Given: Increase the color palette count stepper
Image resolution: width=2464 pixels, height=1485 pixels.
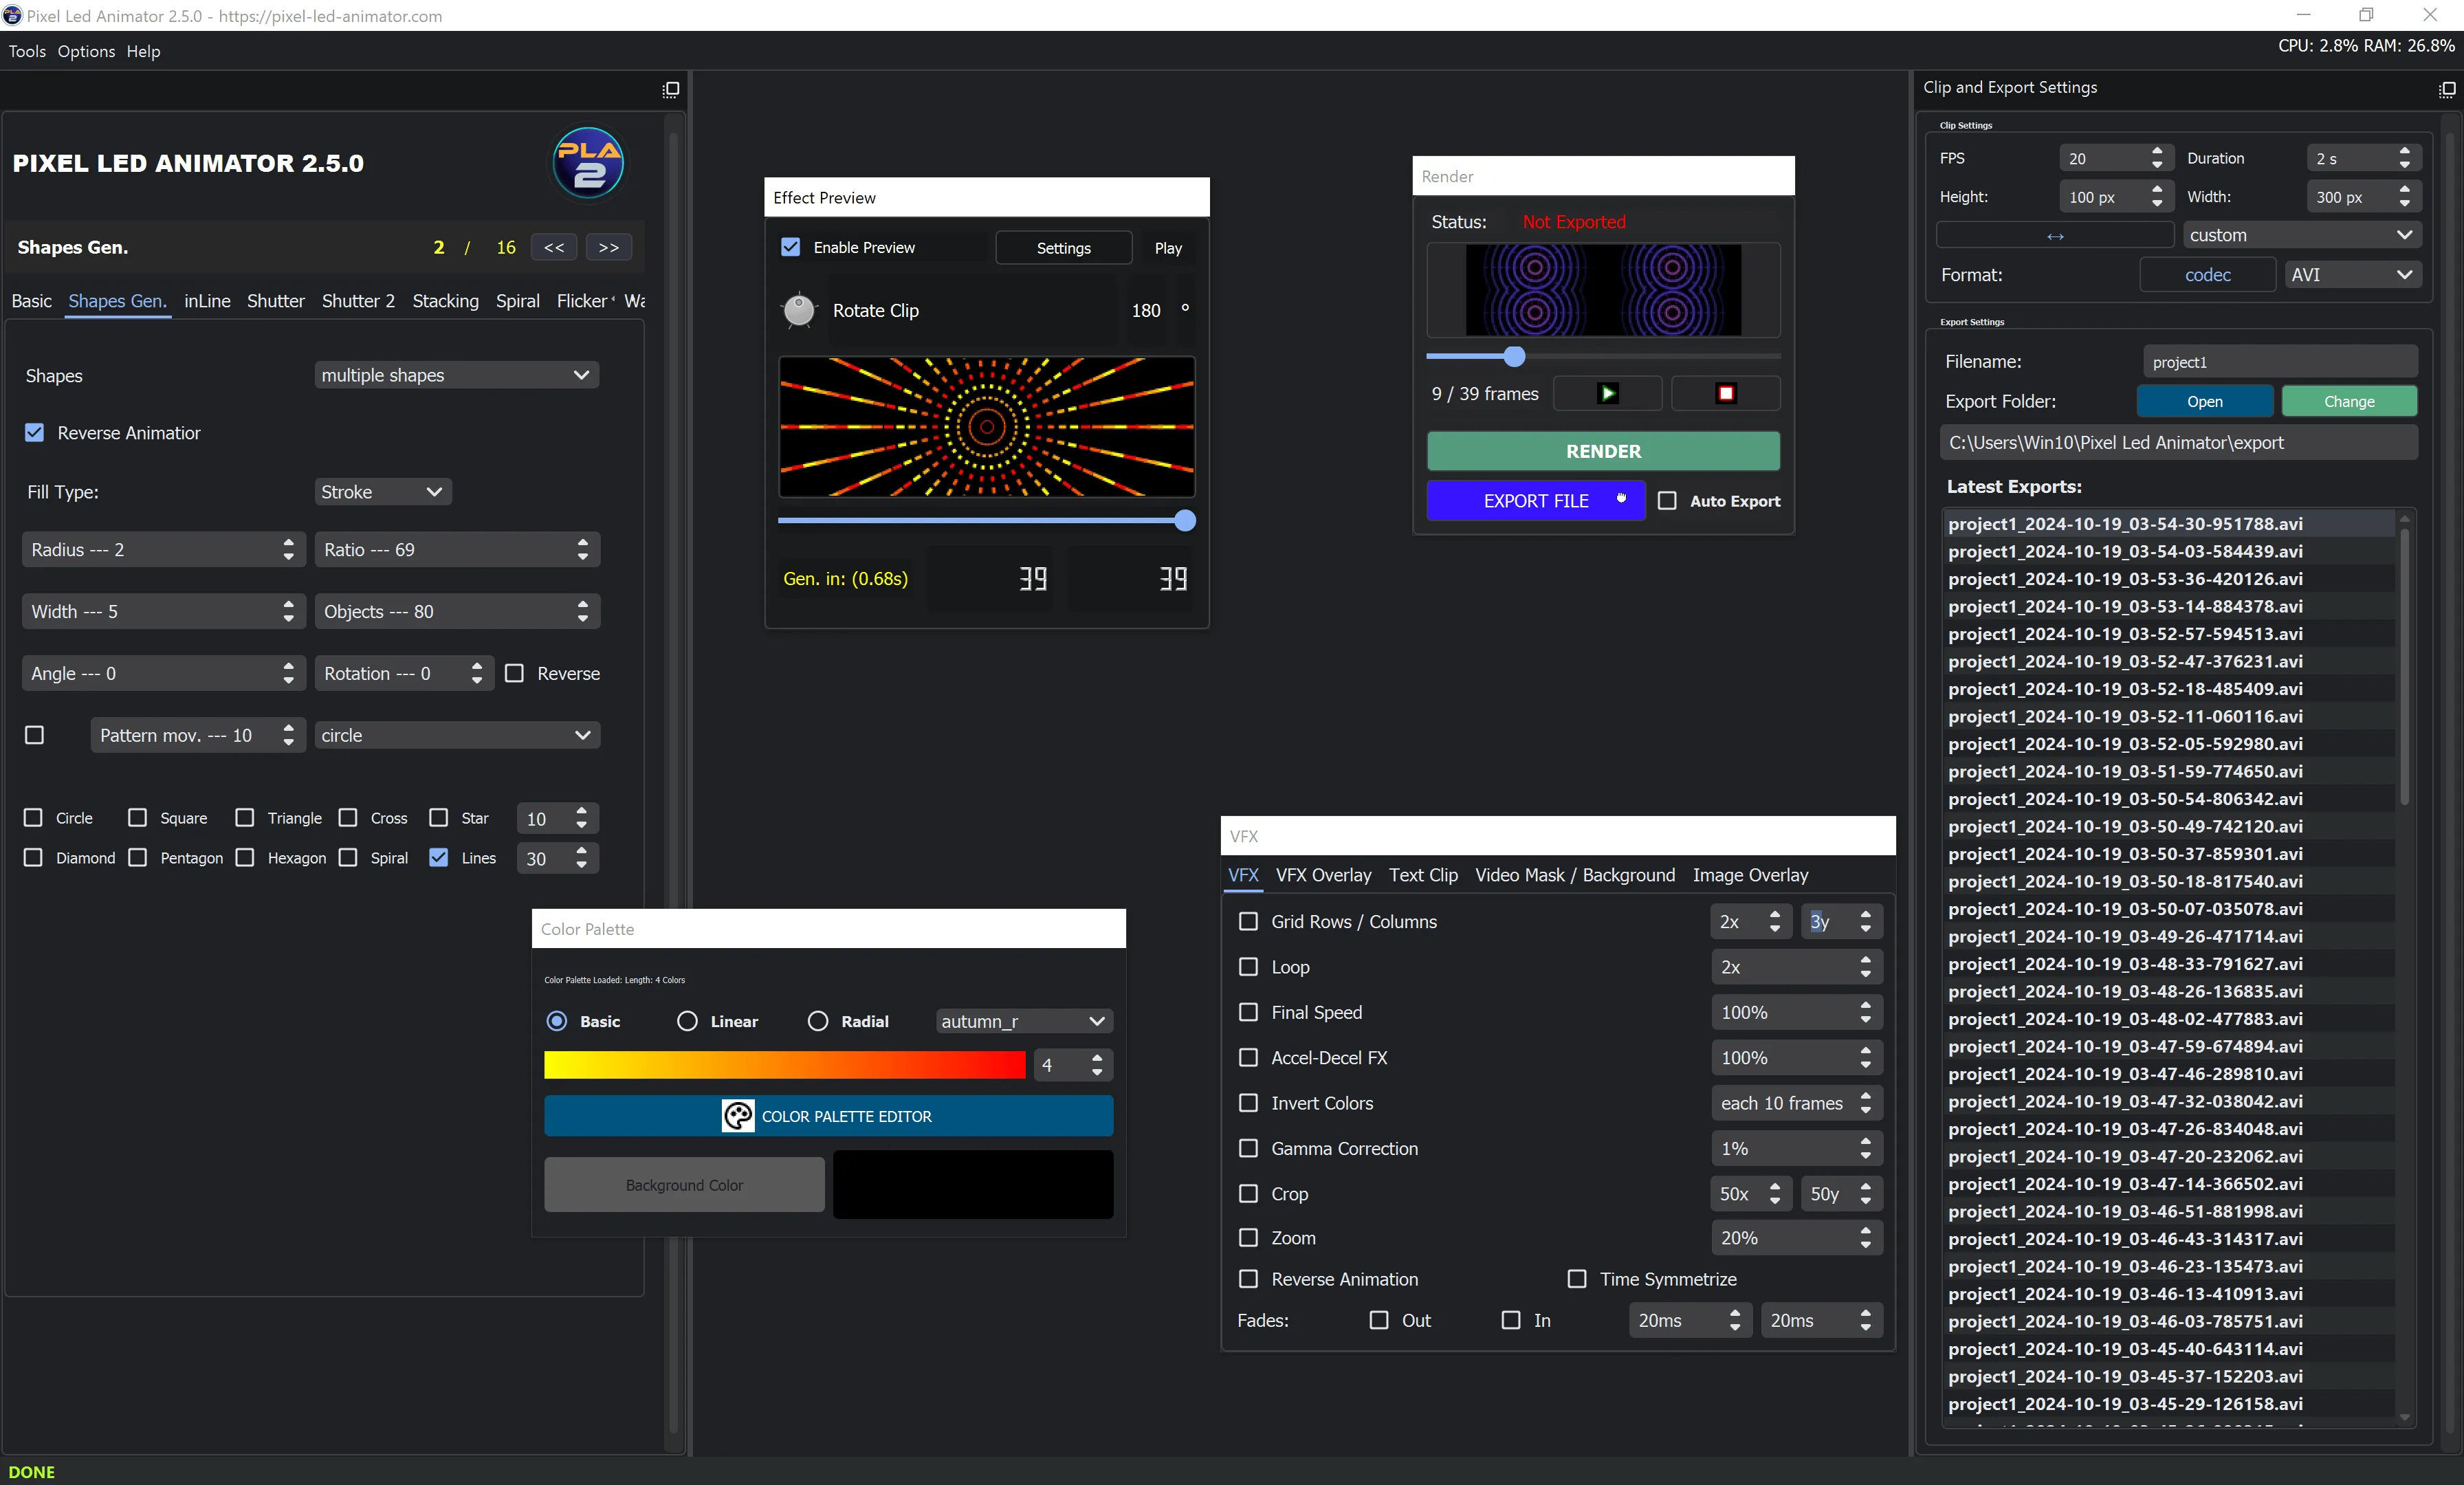Looking at the screenshot, I should [1097, 1057].
